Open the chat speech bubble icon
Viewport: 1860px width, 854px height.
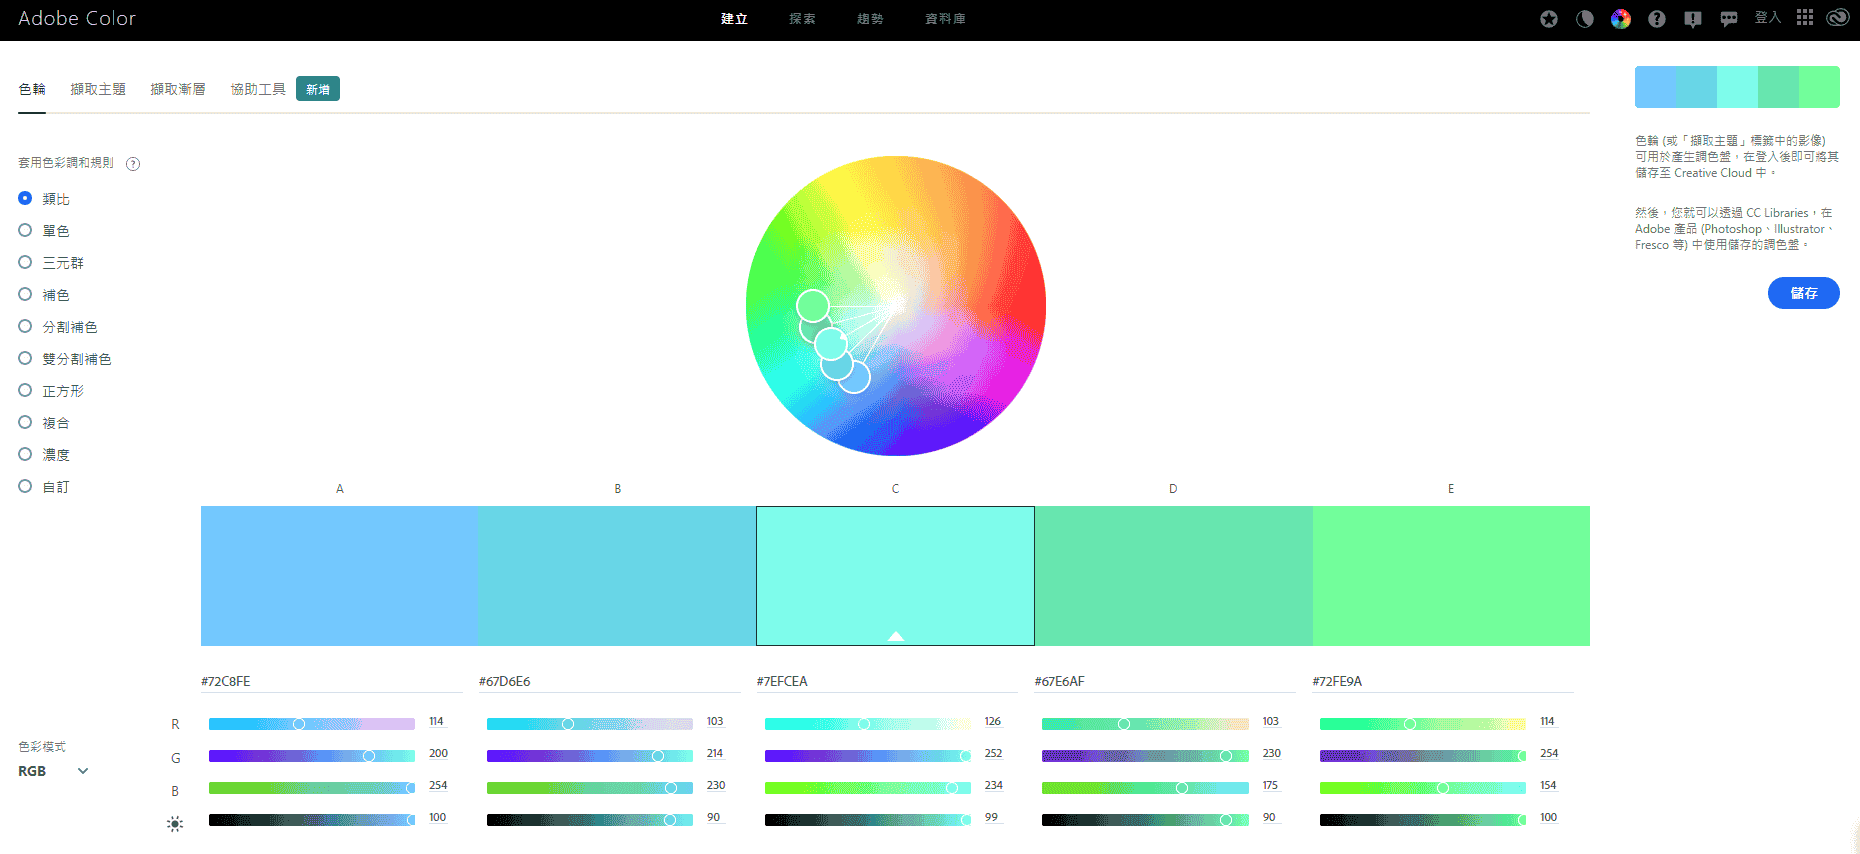click(x=1729, y=19)
